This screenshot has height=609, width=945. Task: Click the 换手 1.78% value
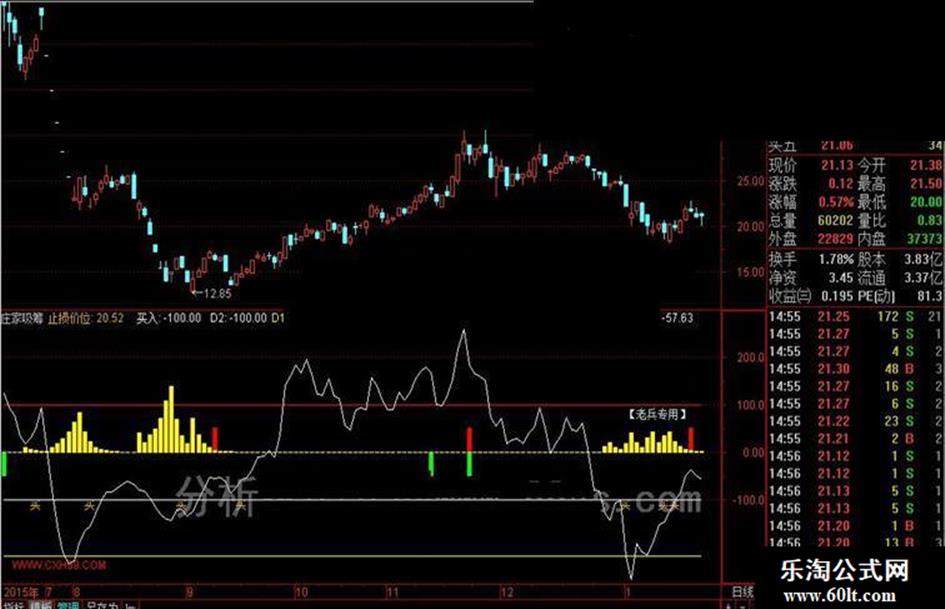click(836, 260)
